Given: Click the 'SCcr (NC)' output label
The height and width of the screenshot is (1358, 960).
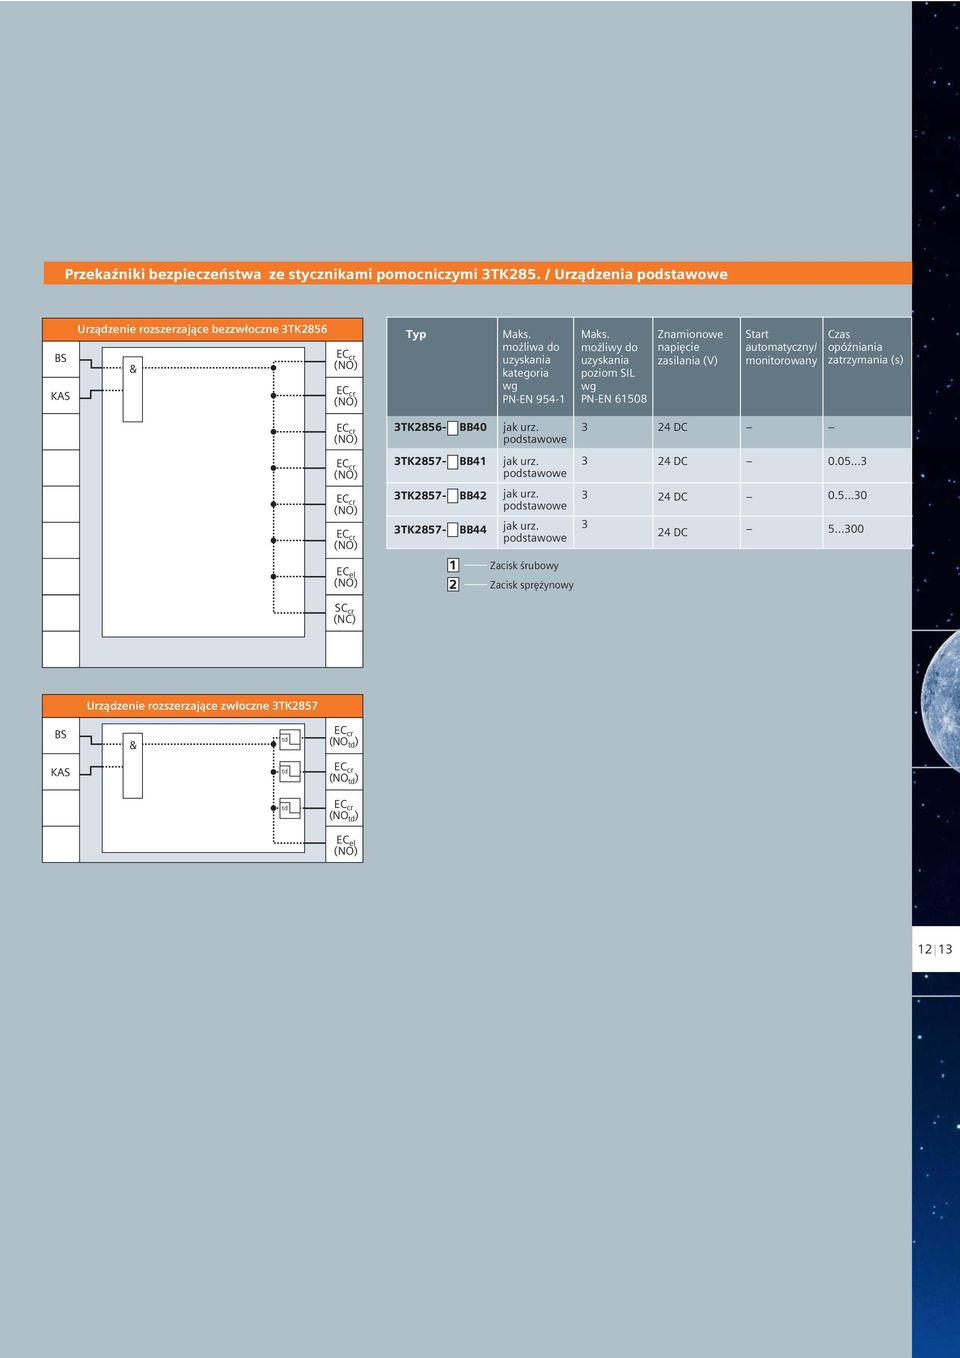Looking at the screenshot, I should tap(344, 613).
